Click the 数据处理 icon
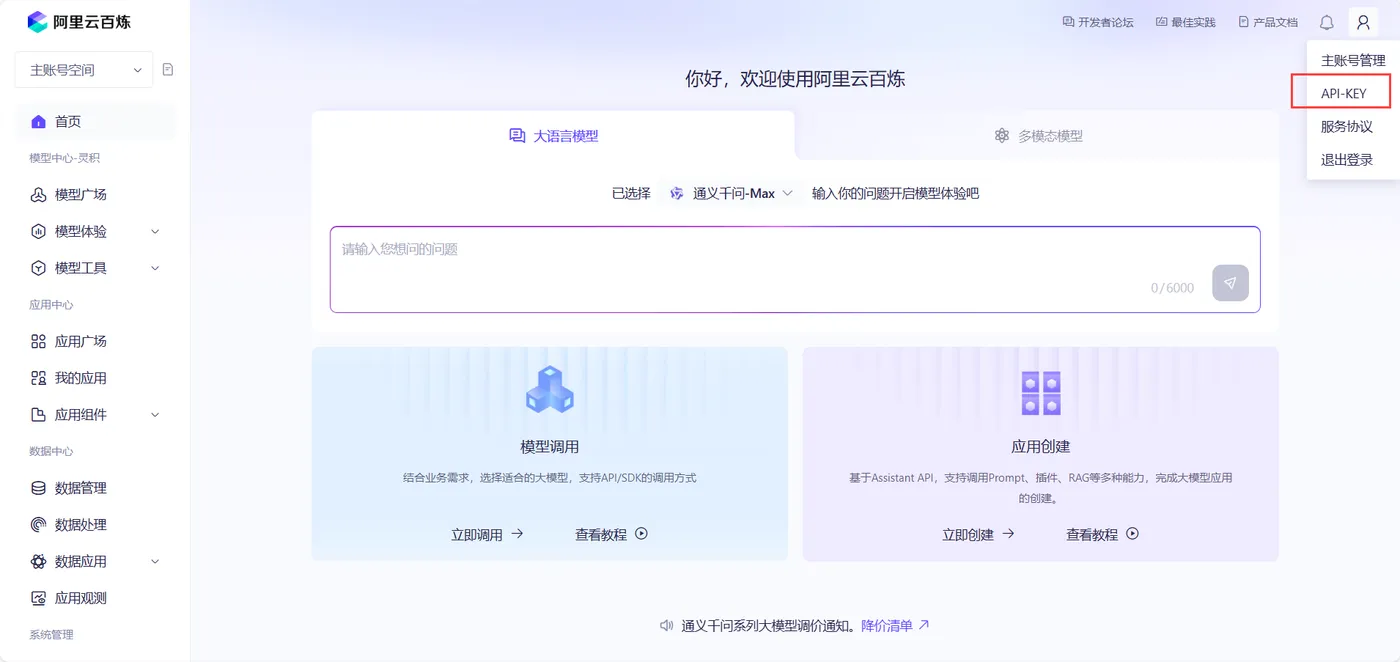 (x=38, y=525)
